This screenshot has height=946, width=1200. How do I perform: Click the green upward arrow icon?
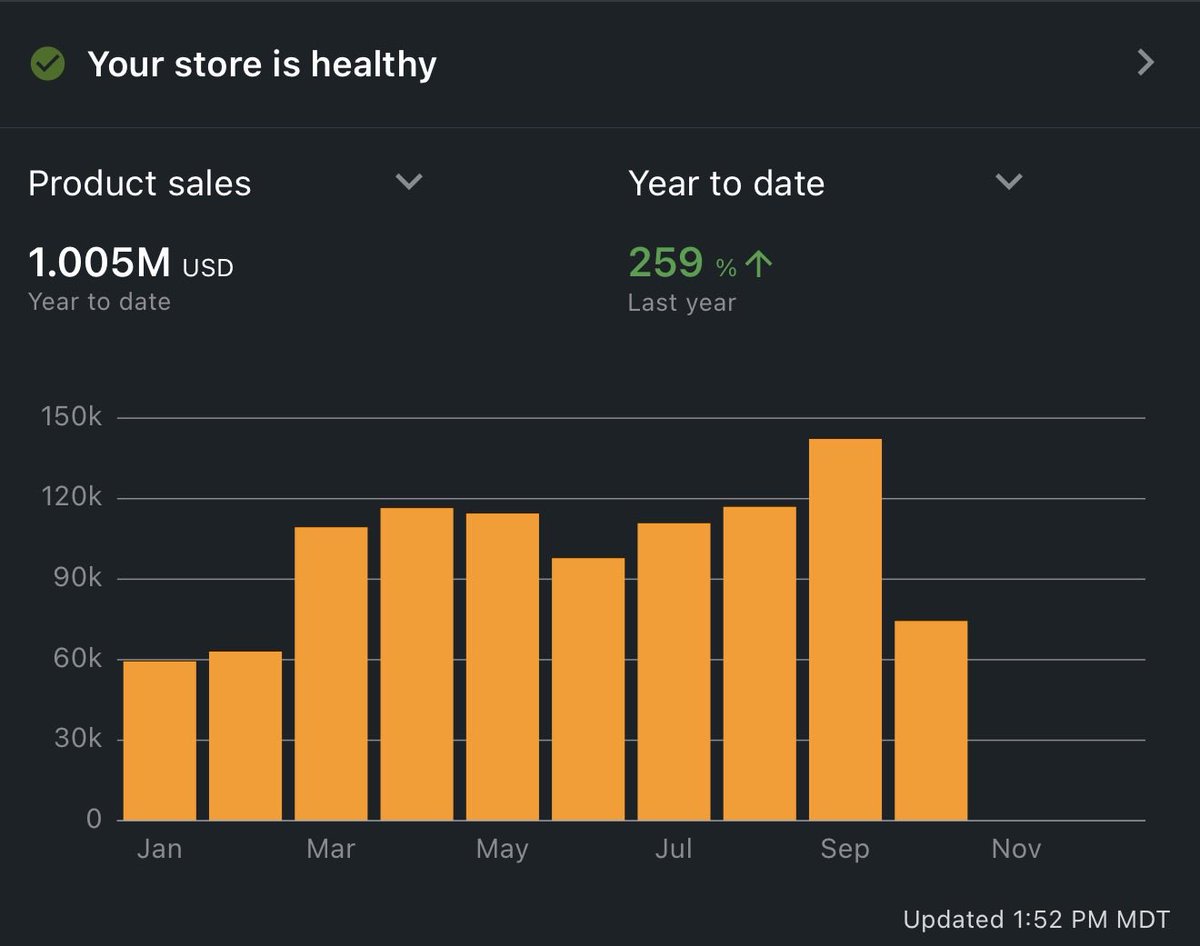point(760,265)
